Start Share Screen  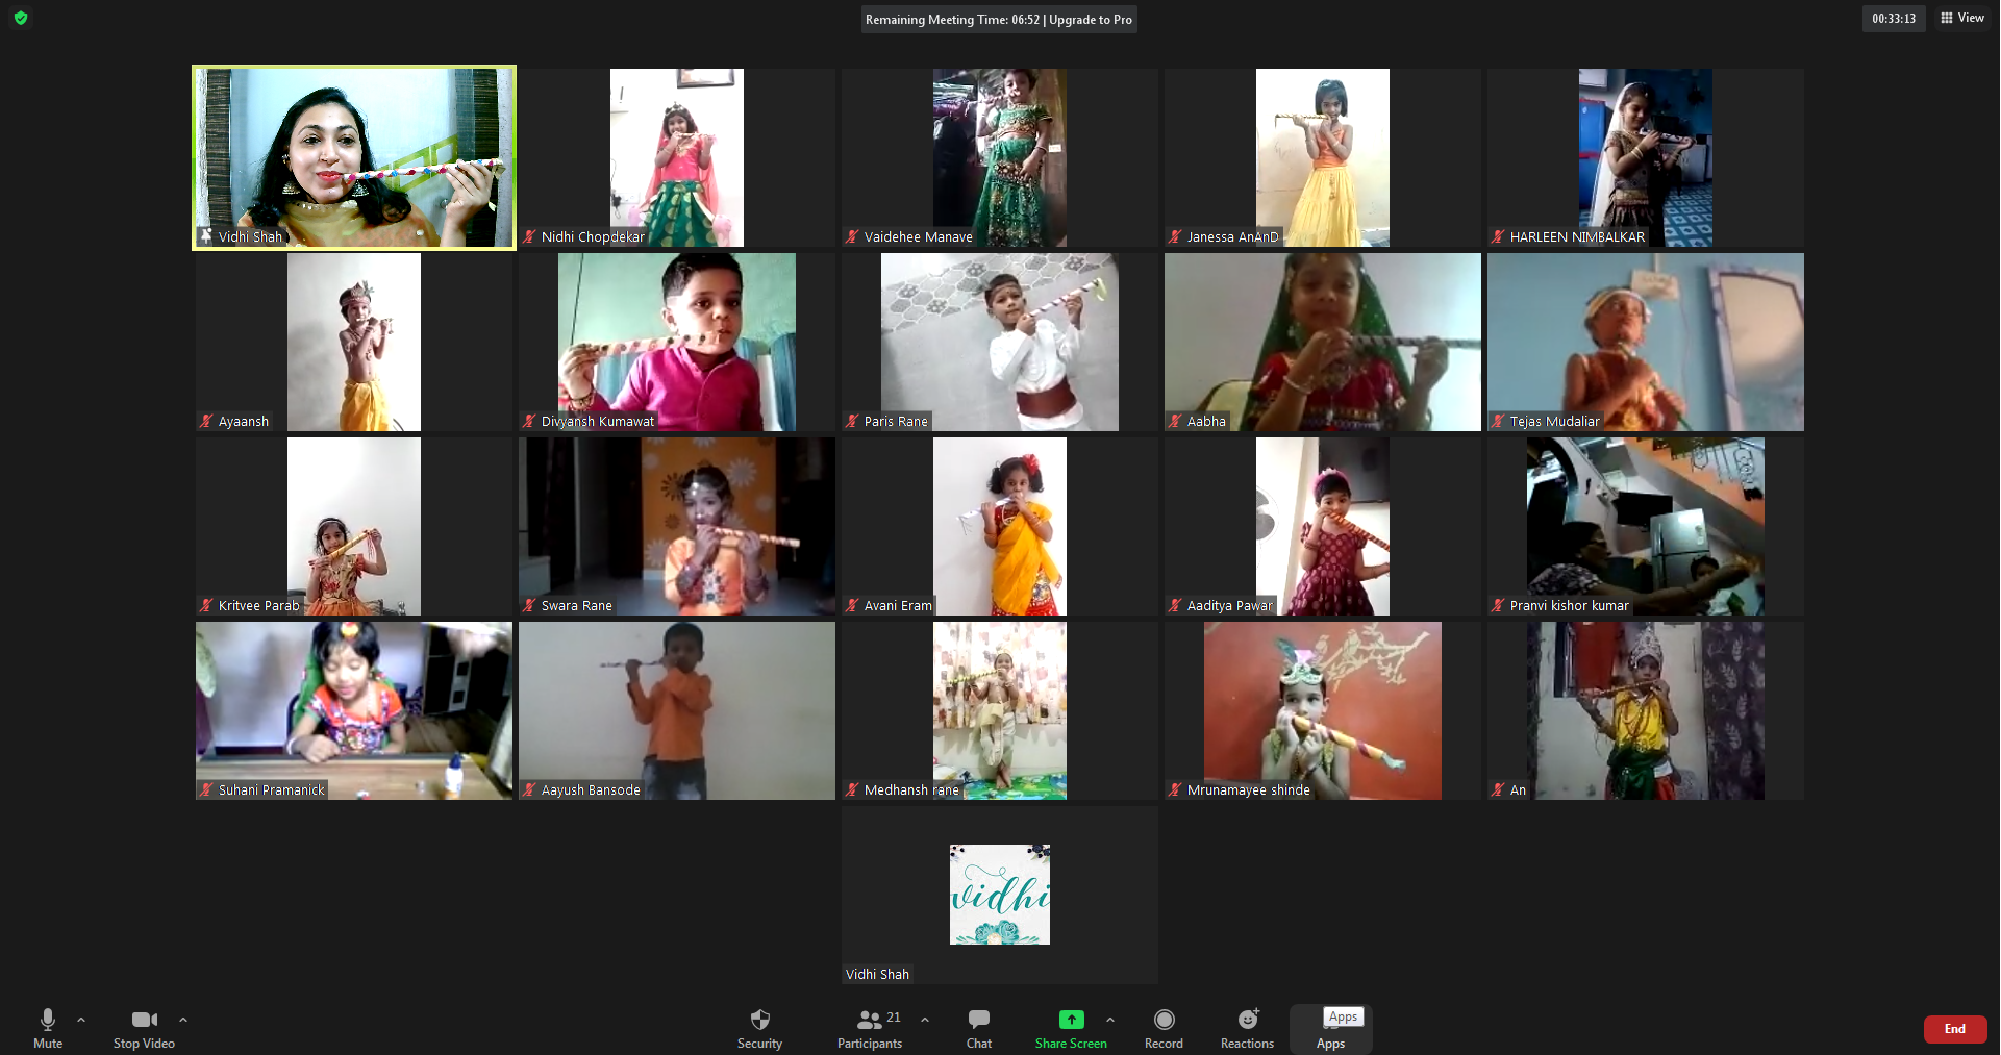[1070, 1028]
